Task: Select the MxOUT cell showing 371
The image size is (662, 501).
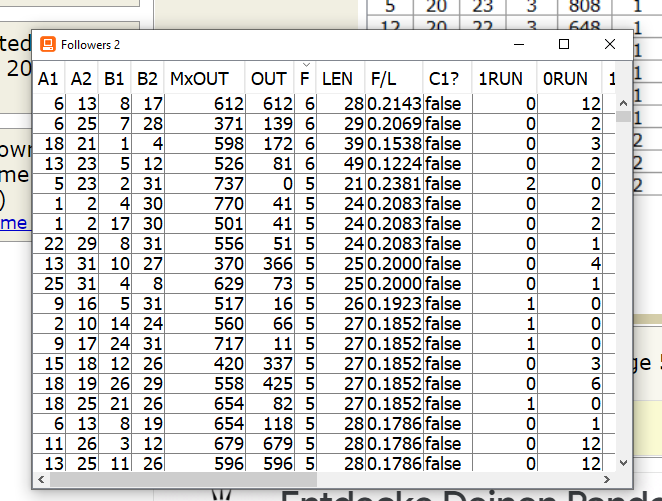Action: [204, 124]
